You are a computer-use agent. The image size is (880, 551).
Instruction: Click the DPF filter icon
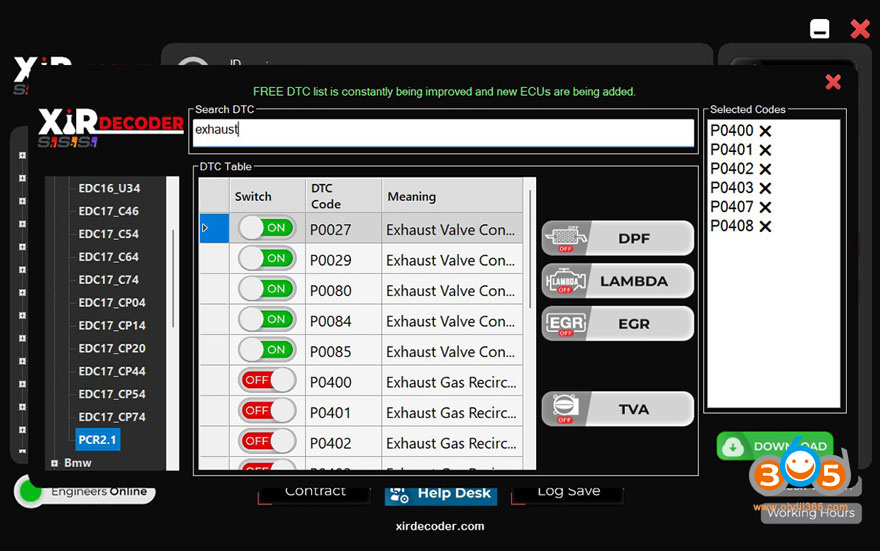pos(566,238)
